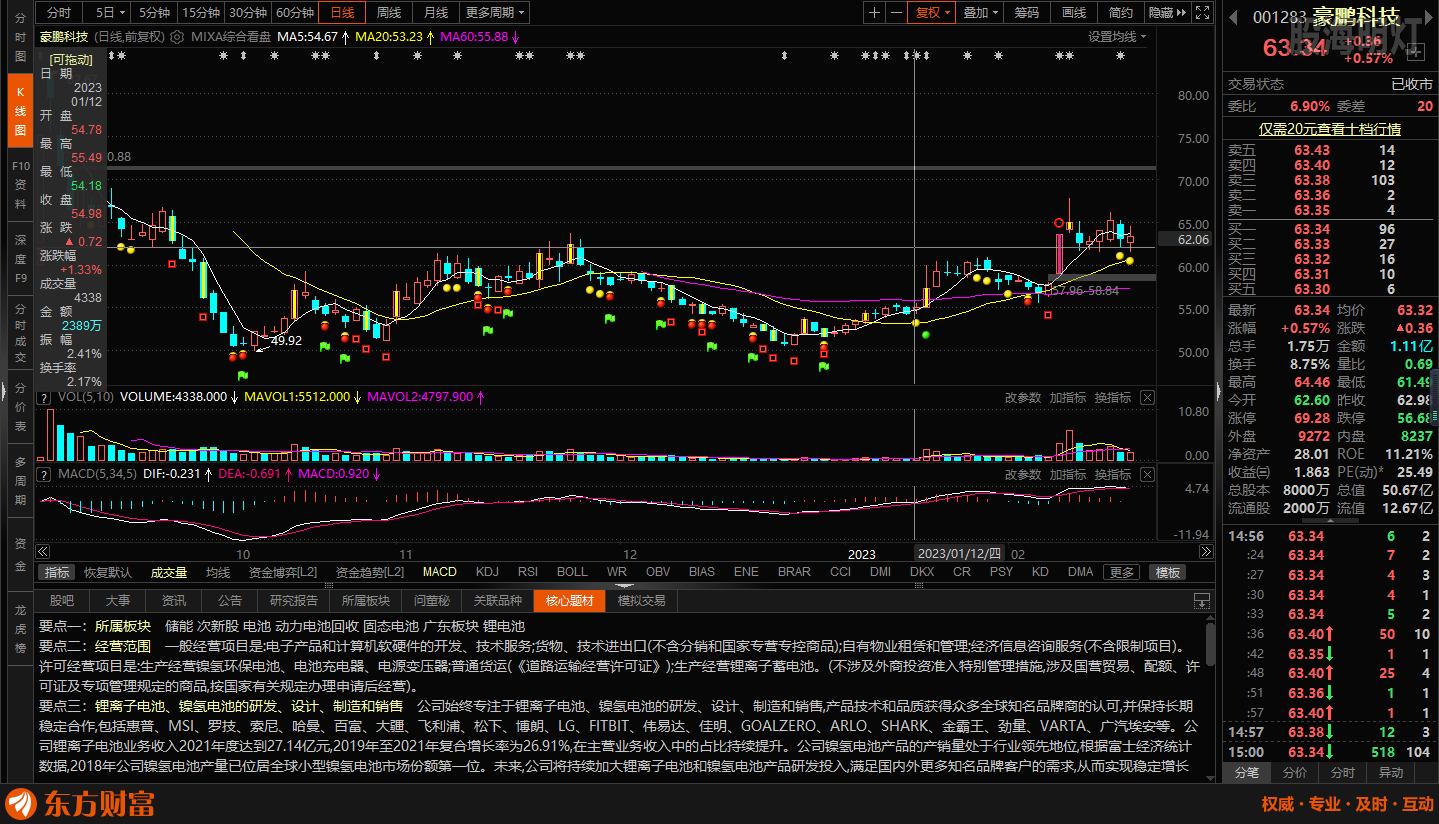
Task: Open 复权 adjustment dropdown
Action: [x=934, y=13]
